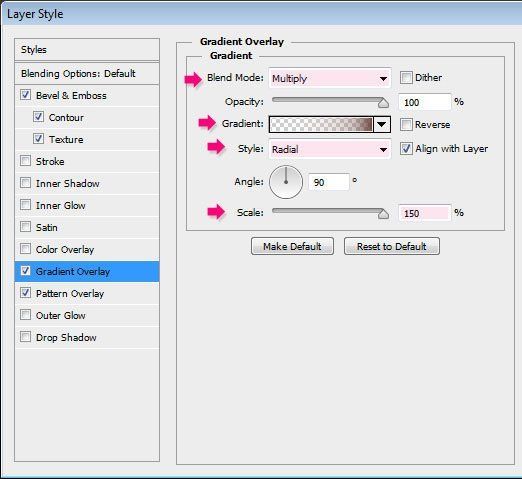Viewport: 522px width, 479px height.
Task: Click the Layer Style title bar
Action: coord(261,14)
